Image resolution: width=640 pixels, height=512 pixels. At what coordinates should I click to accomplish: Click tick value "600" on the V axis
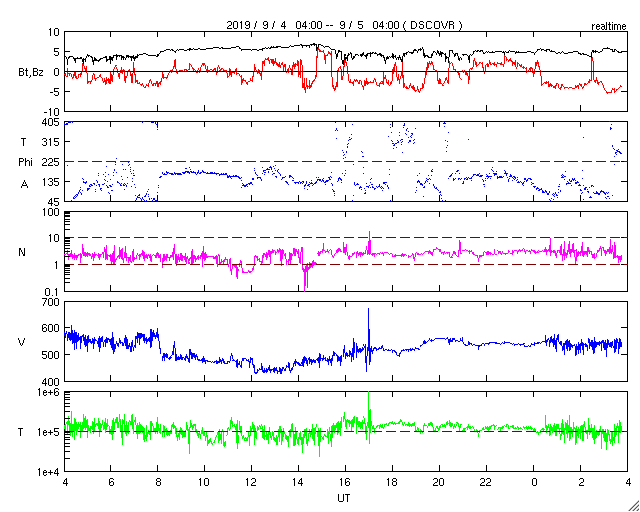coord(52,329)
